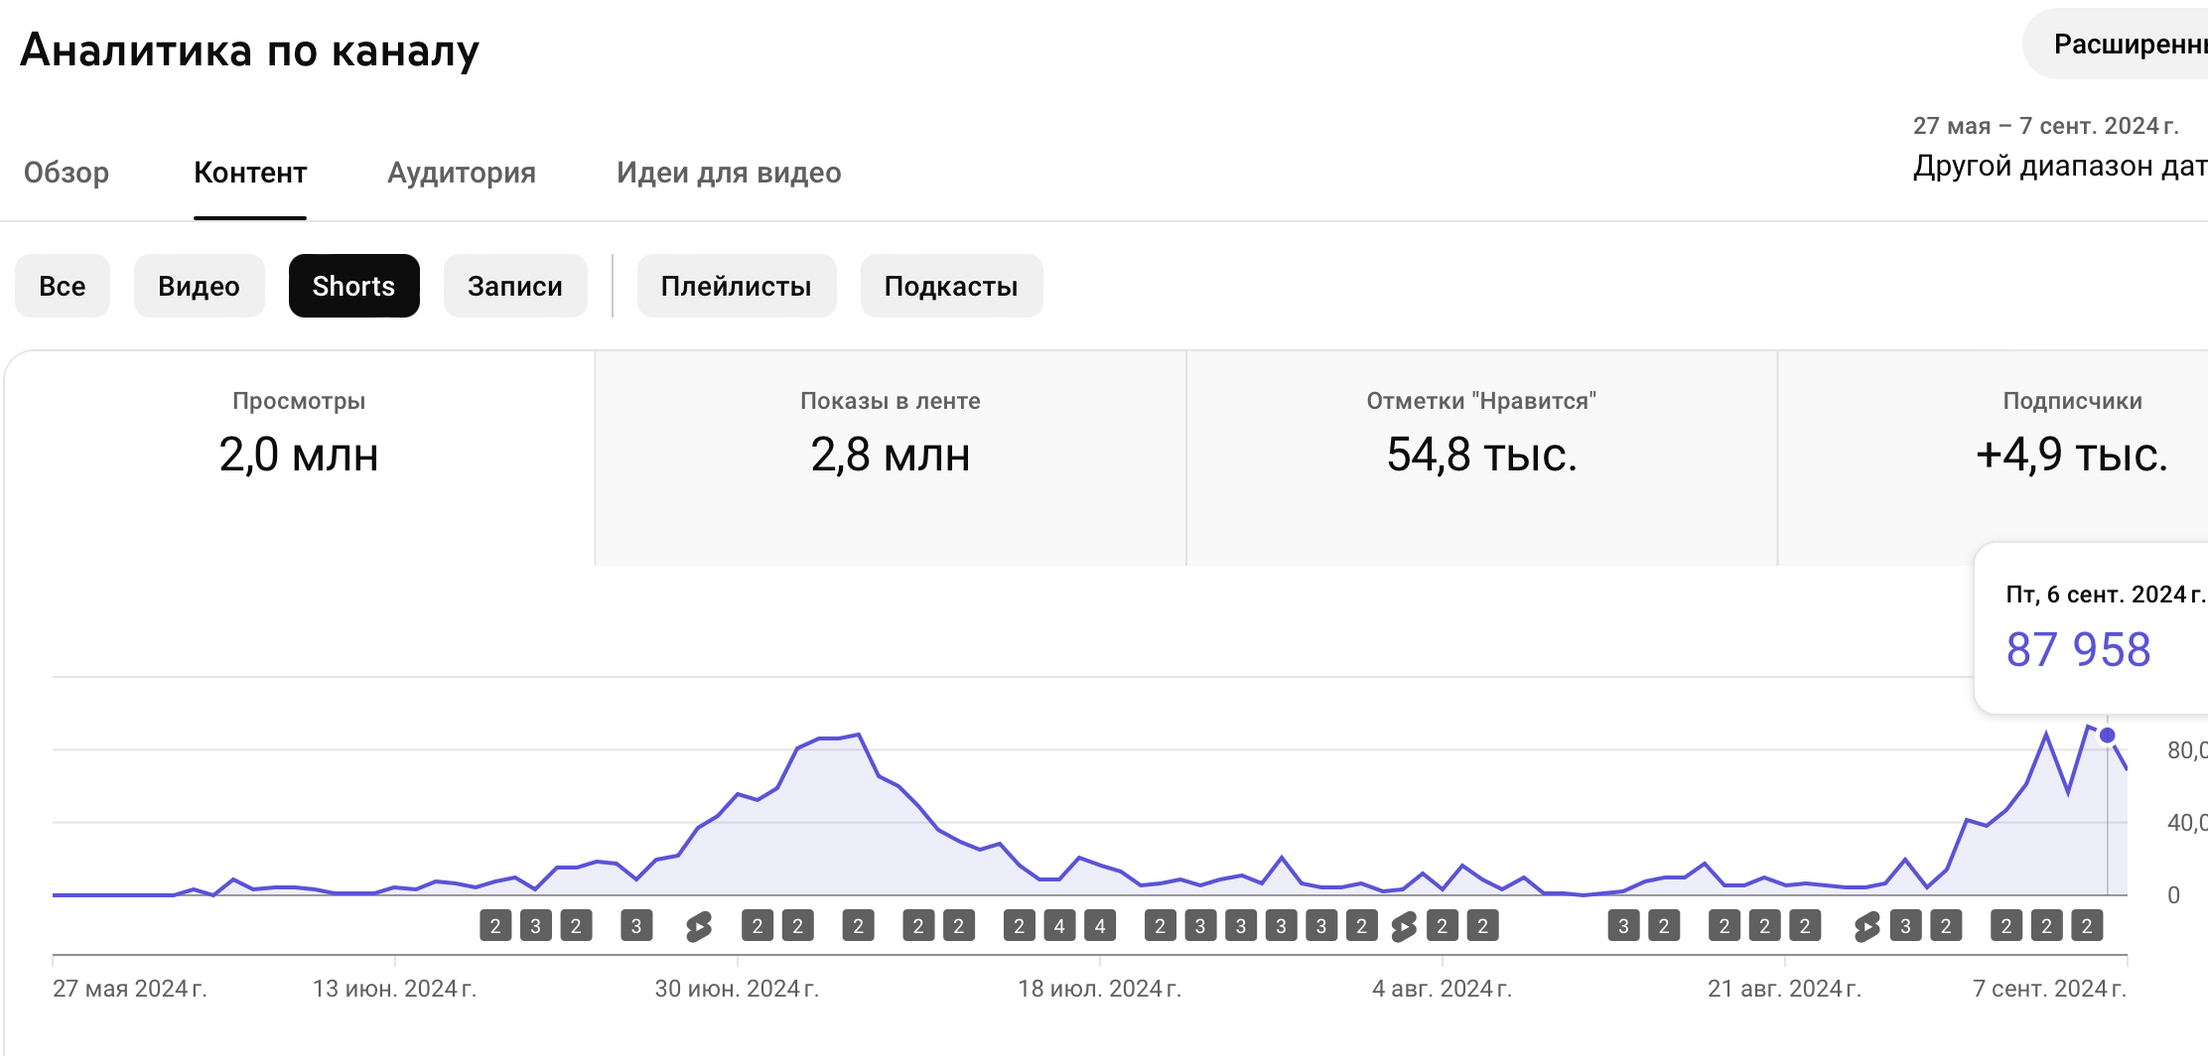Go to Идеи для видео tab
The width and height of the screenshot is (2208, 1056).
pyautogui.click(x=728, y=173)
